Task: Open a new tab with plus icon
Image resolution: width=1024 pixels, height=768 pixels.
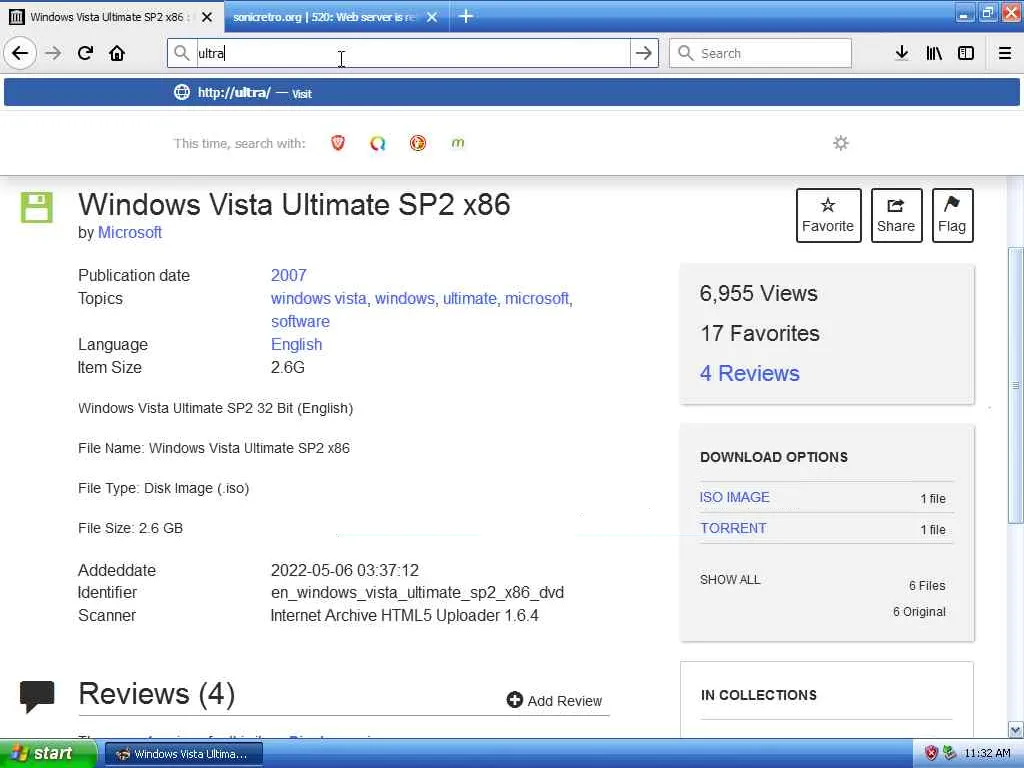Action: pos(466,16)
